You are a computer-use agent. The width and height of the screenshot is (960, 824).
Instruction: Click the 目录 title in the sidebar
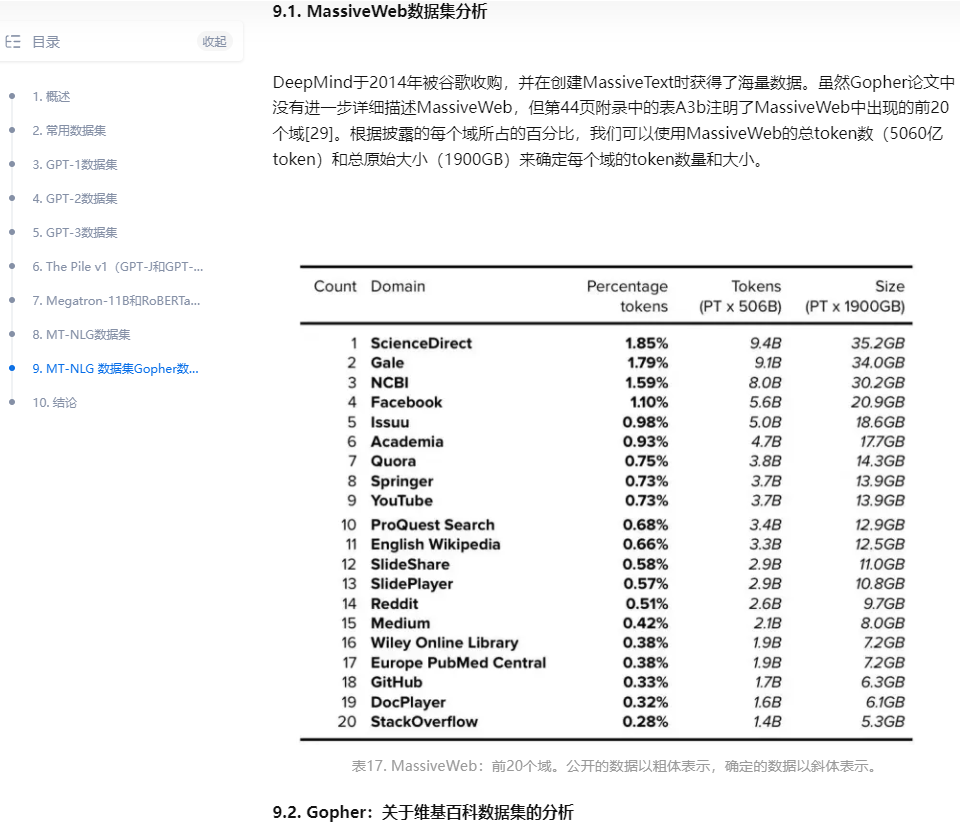[46, 42]
